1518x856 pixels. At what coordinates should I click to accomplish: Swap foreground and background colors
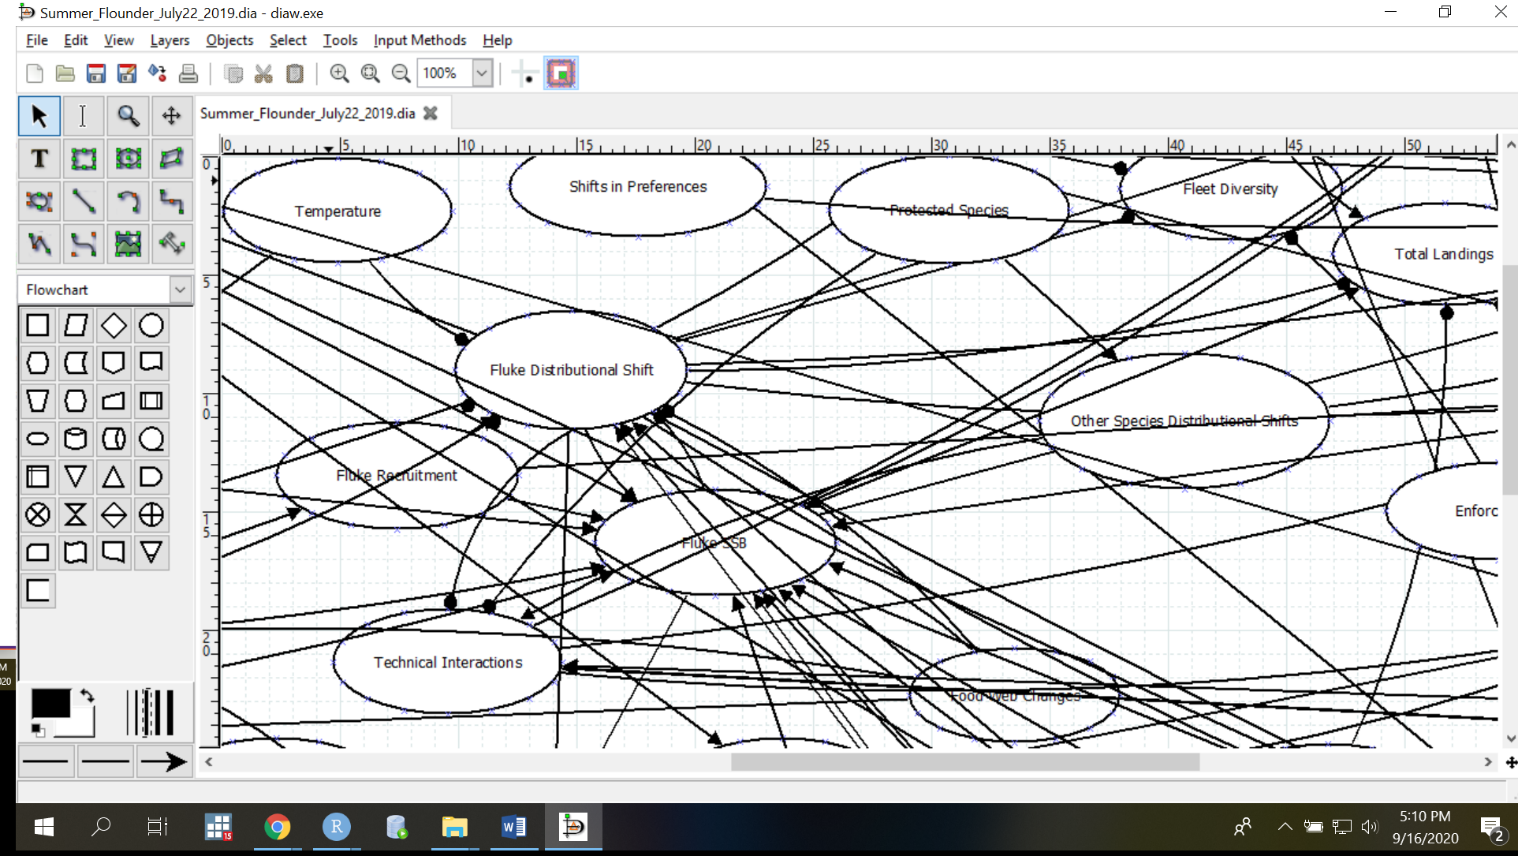tap(87, 695)
